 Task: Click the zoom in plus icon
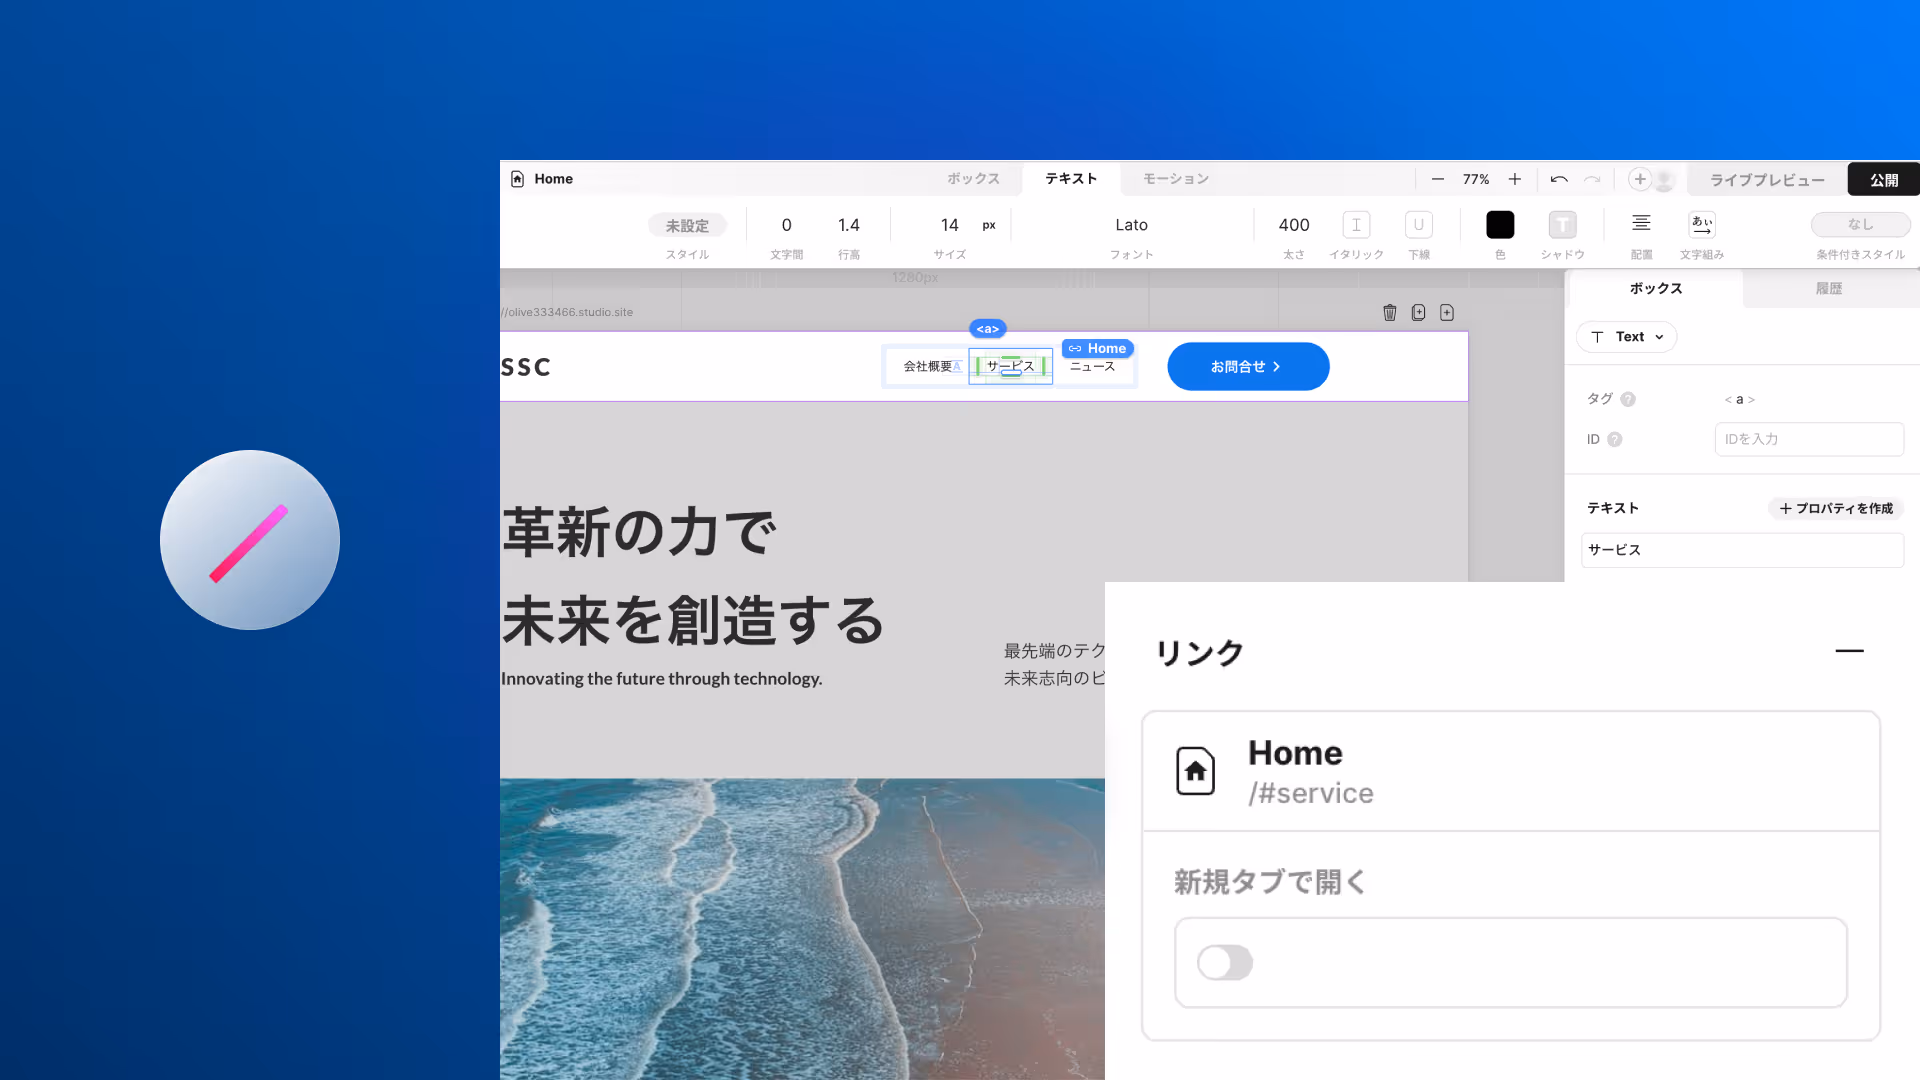1515,179
